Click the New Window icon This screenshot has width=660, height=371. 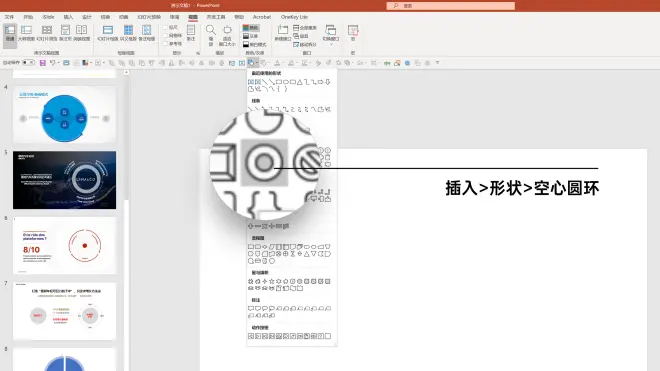283,33
